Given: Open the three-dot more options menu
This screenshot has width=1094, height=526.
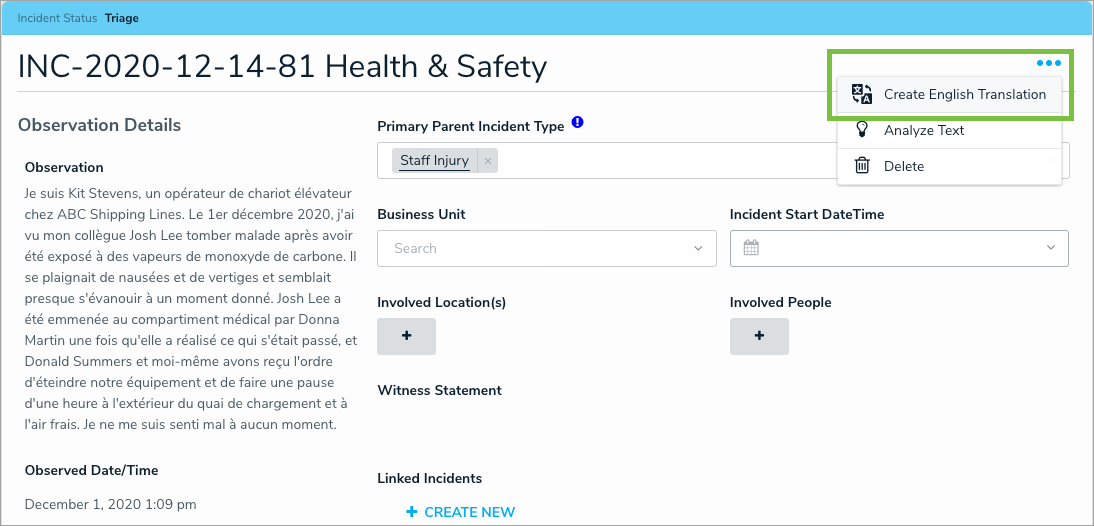Looking at the screenshot, I should point(1048,63).
